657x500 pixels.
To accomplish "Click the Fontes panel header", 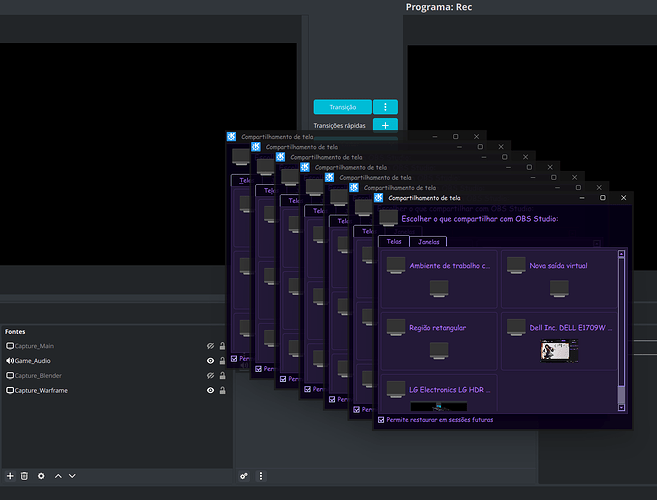I will coord(15,332).
